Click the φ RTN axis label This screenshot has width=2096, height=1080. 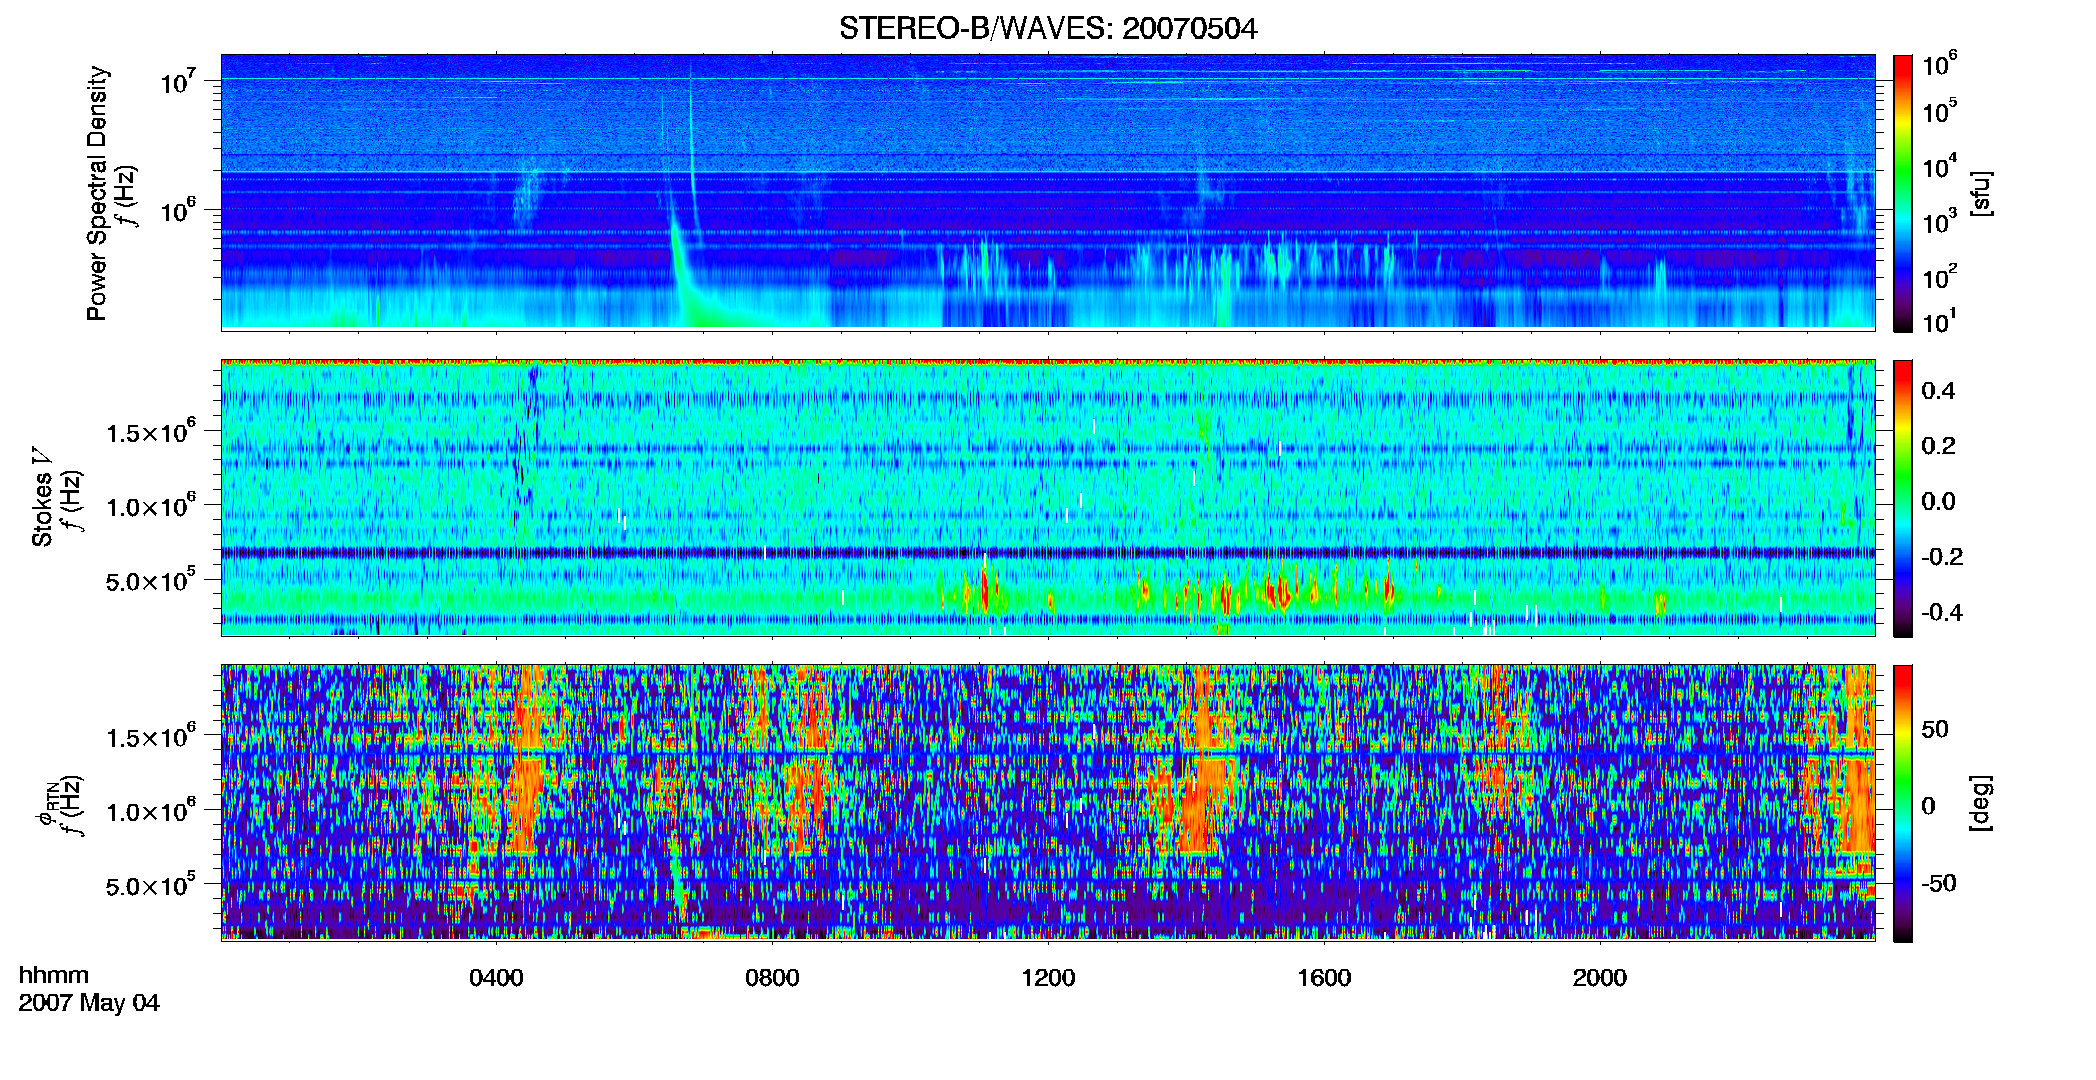coord(46,802)
